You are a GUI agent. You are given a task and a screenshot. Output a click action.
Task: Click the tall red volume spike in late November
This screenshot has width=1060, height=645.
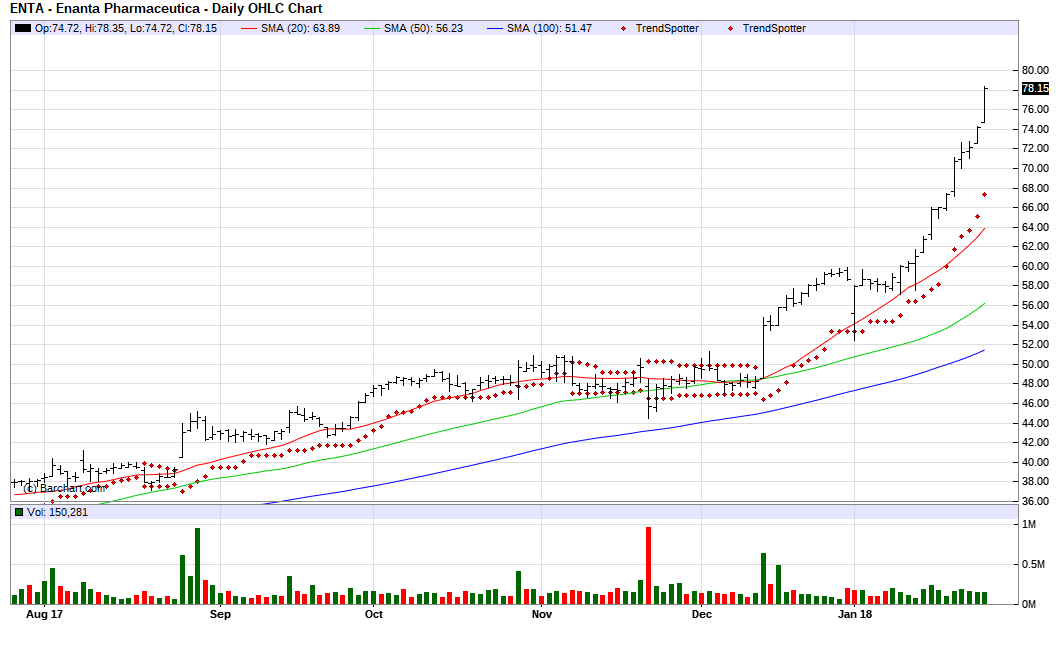[x=649, y=566]
